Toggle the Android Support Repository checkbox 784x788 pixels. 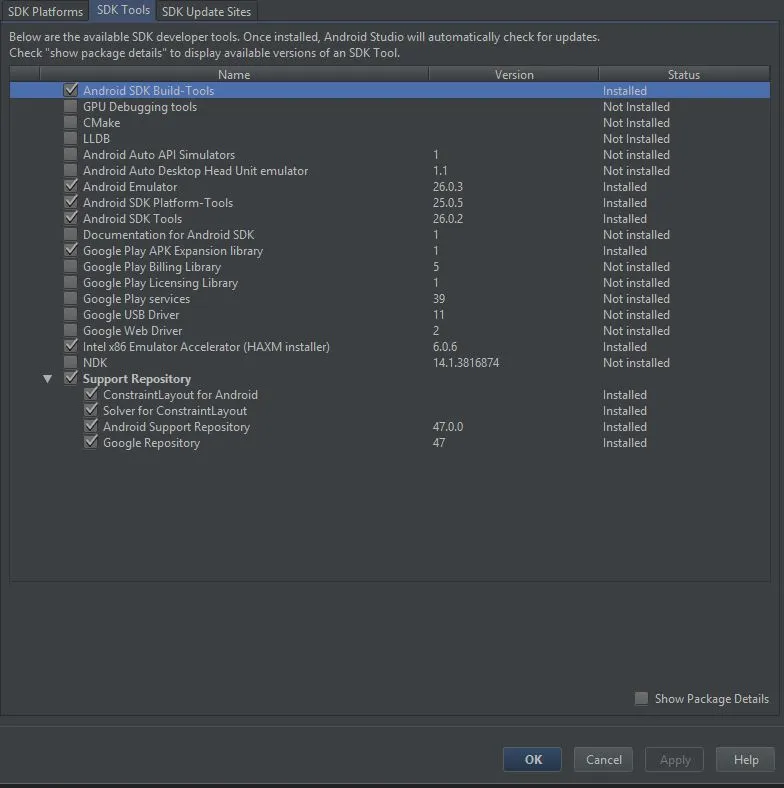[x=91, y=426]
